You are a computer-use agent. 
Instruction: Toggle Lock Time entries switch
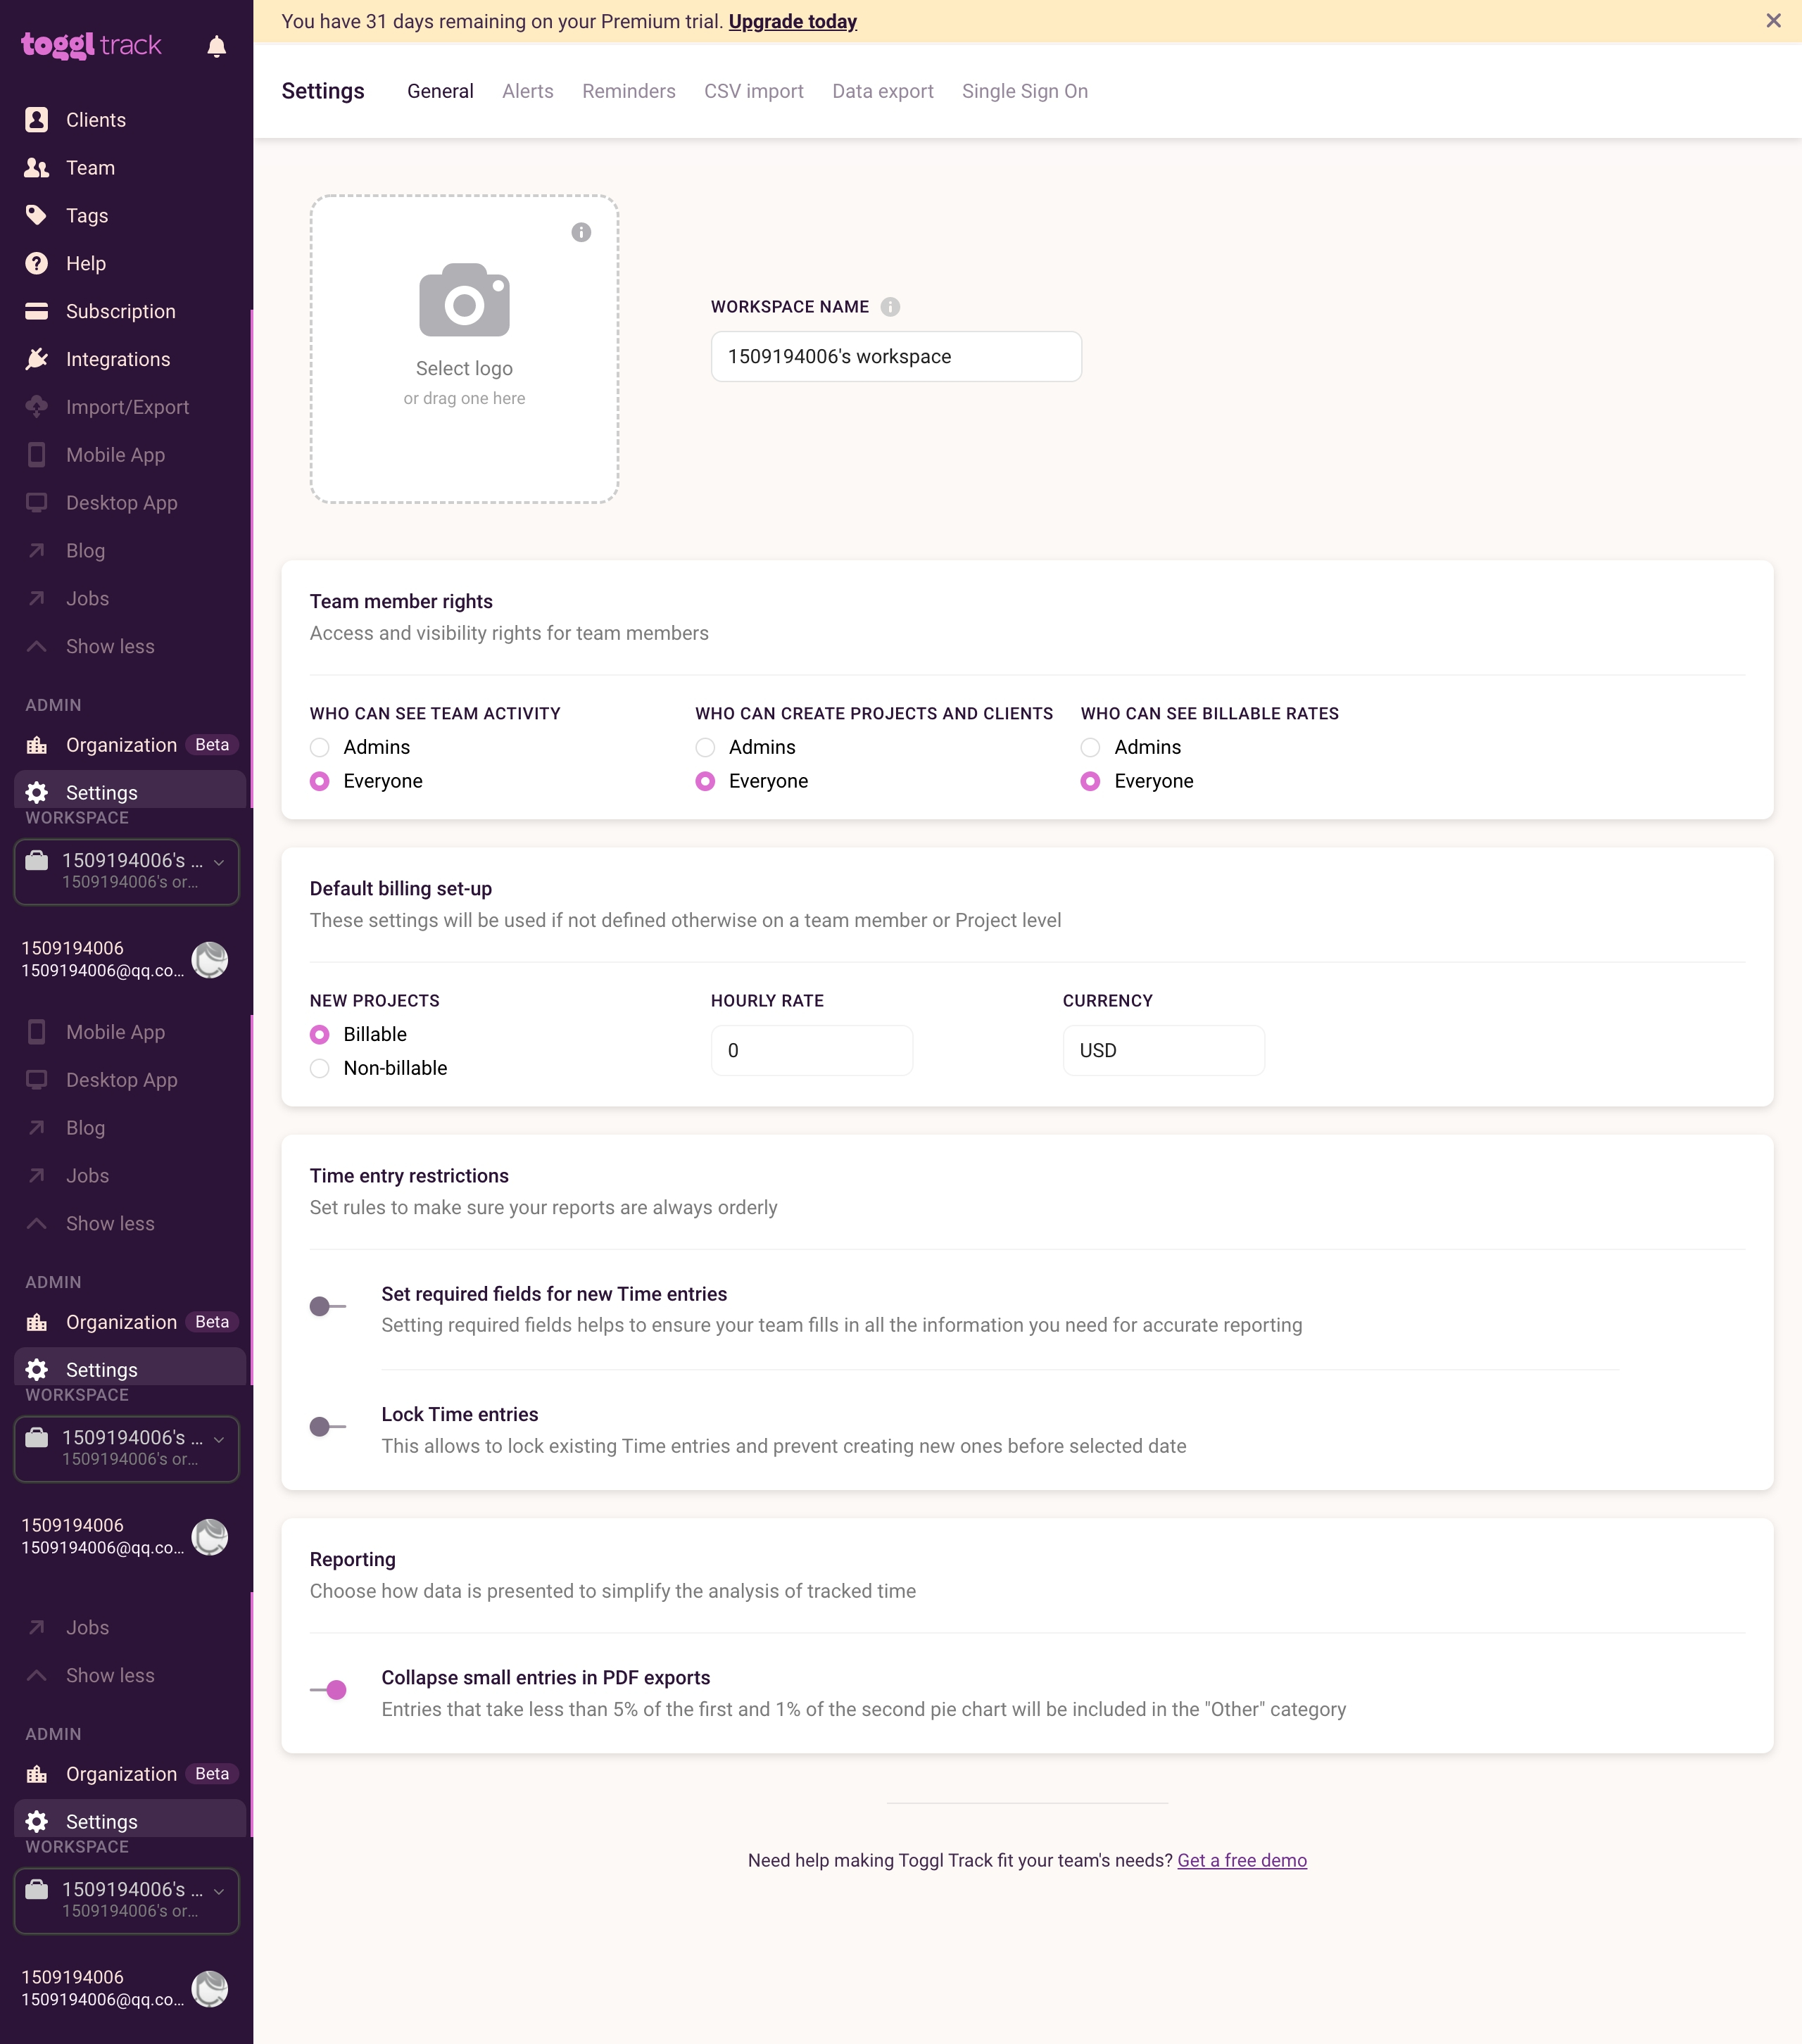[x=328, y=1426]
